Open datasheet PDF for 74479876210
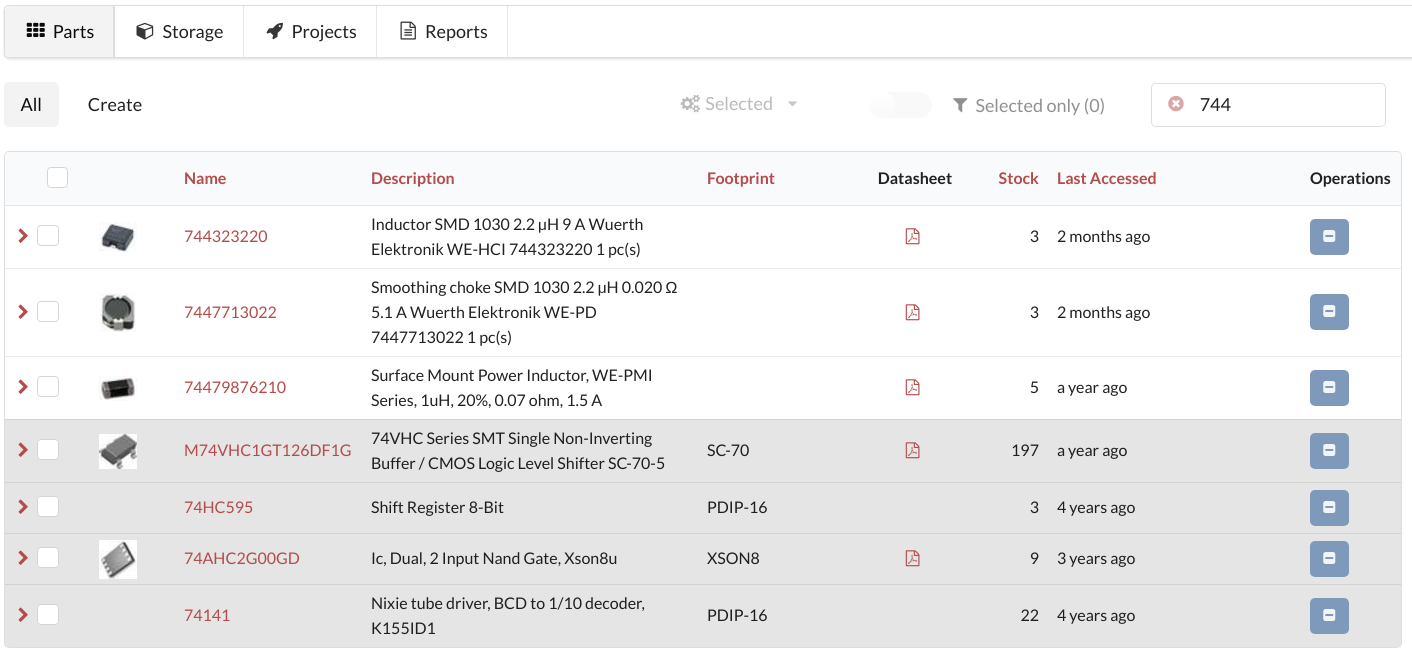This screenshot has height=660, width=1412. click(x=912, y=387)
